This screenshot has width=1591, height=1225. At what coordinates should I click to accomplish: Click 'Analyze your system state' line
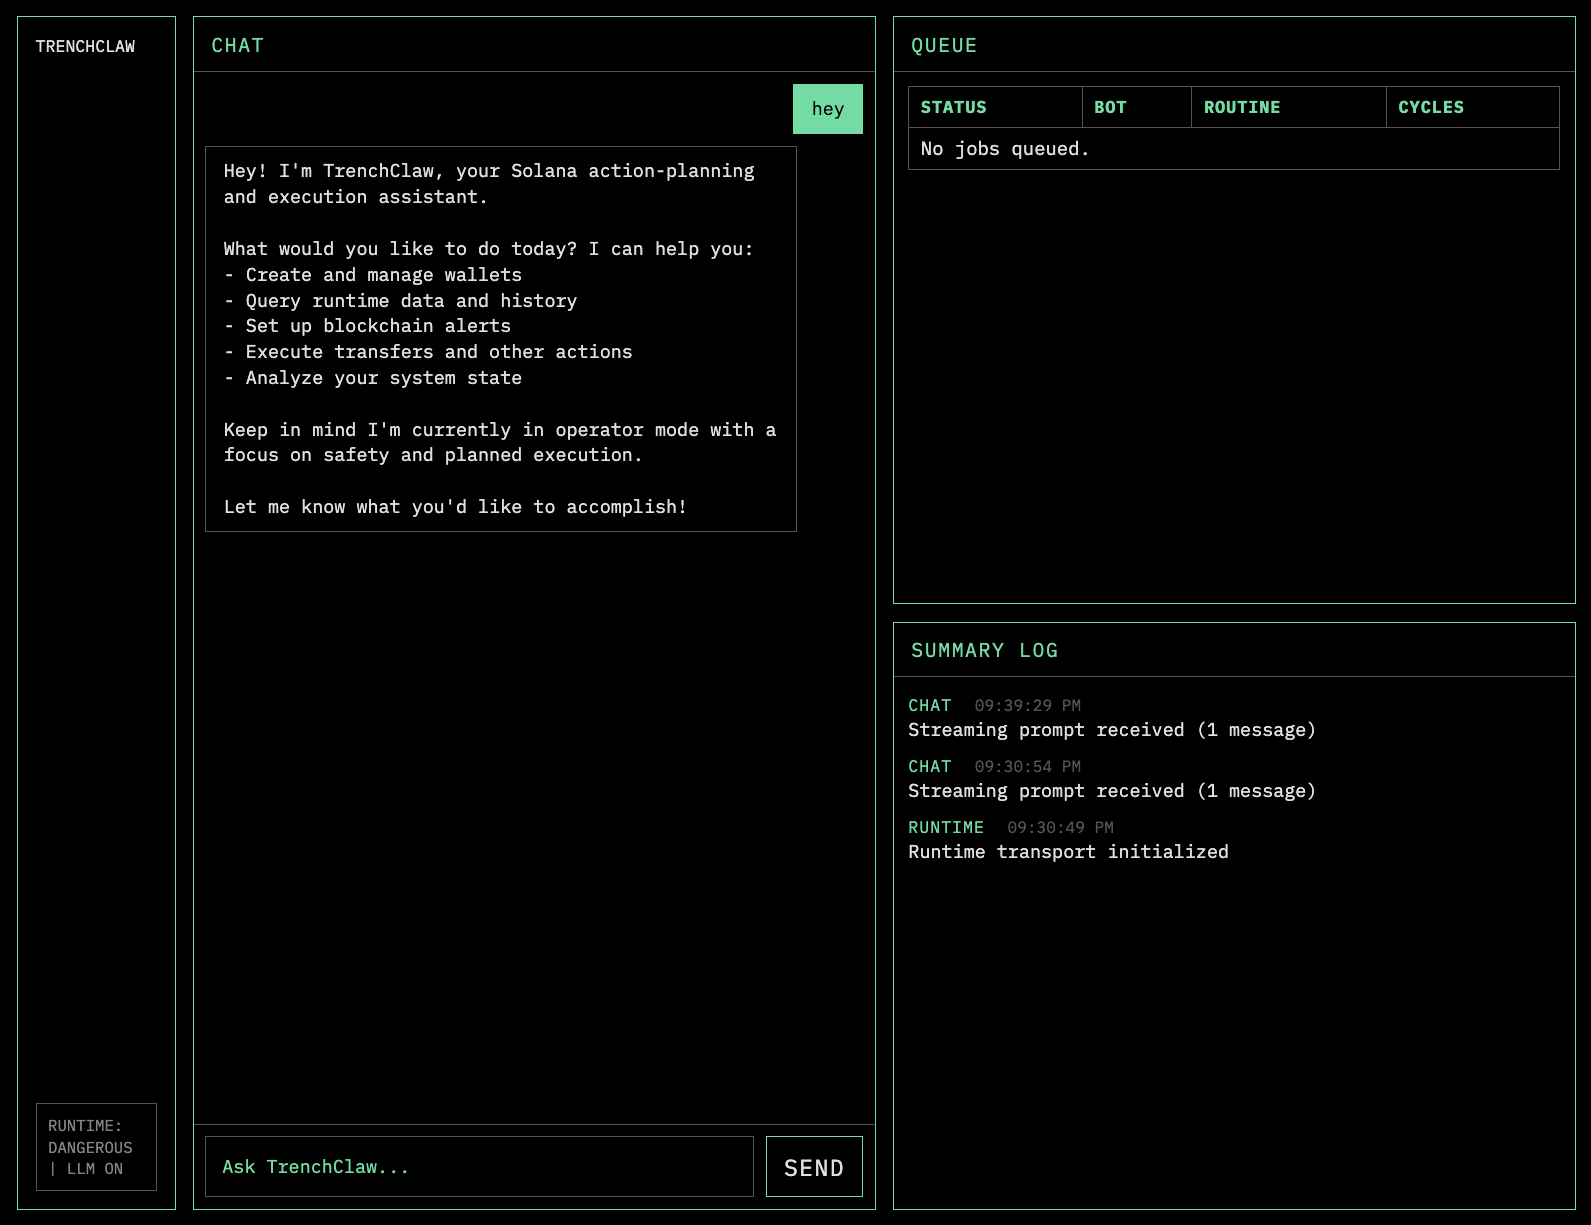[x=373, y=378]
